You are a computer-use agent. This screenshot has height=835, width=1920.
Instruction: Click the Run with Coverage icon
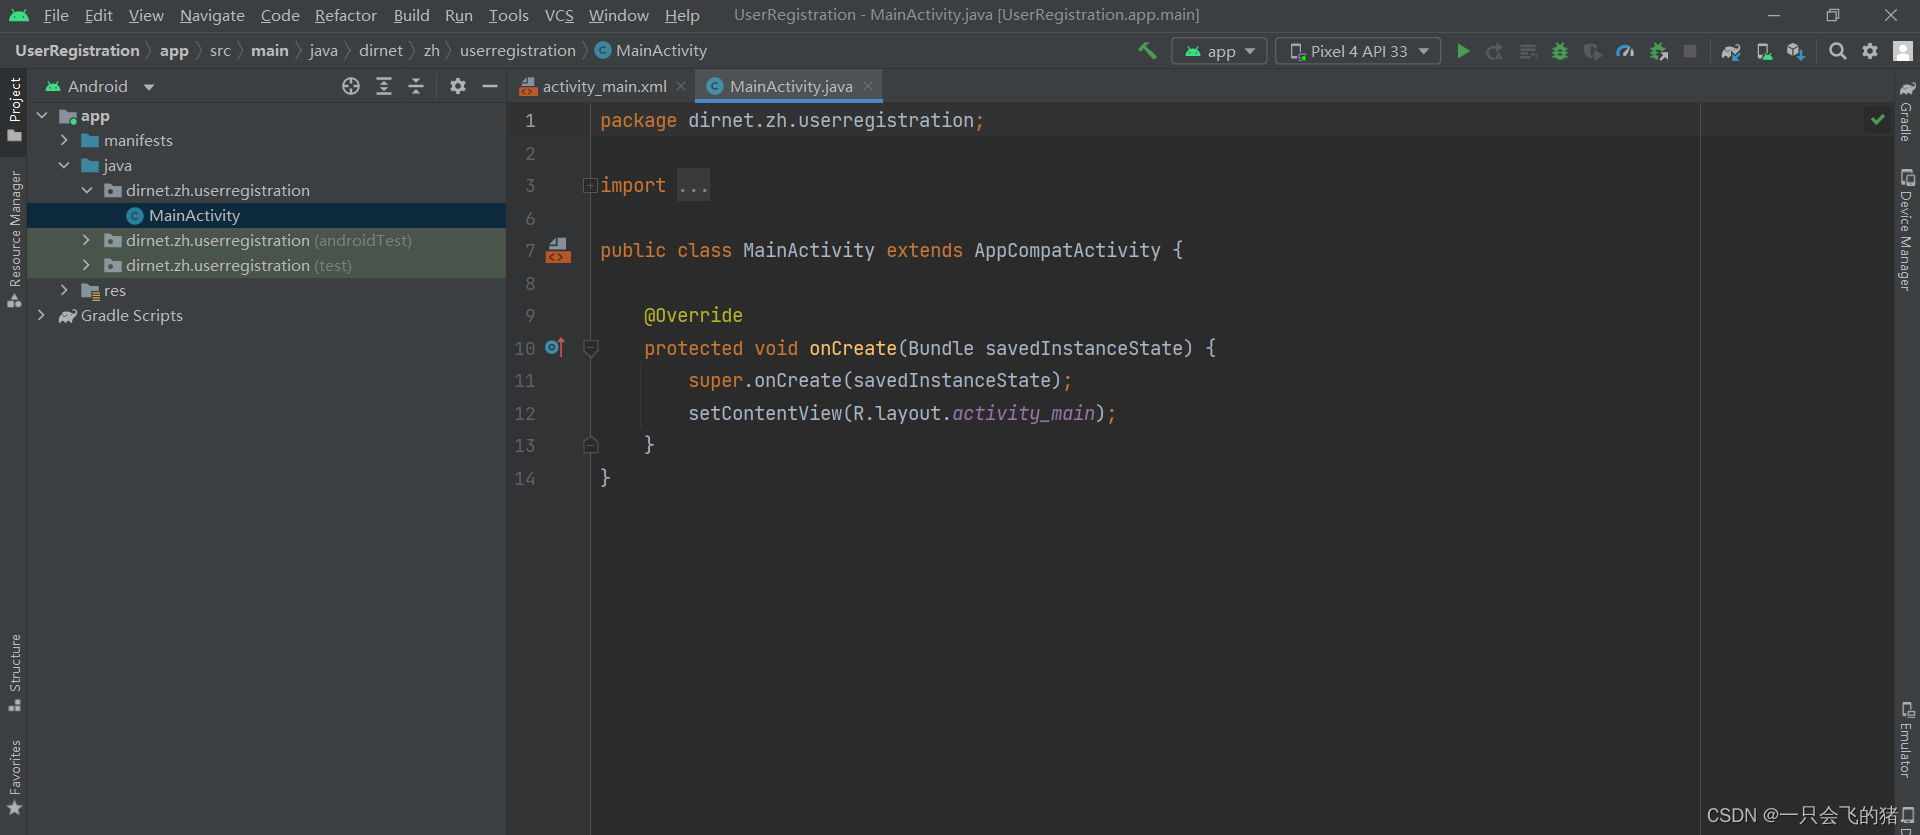point(1593,51)
